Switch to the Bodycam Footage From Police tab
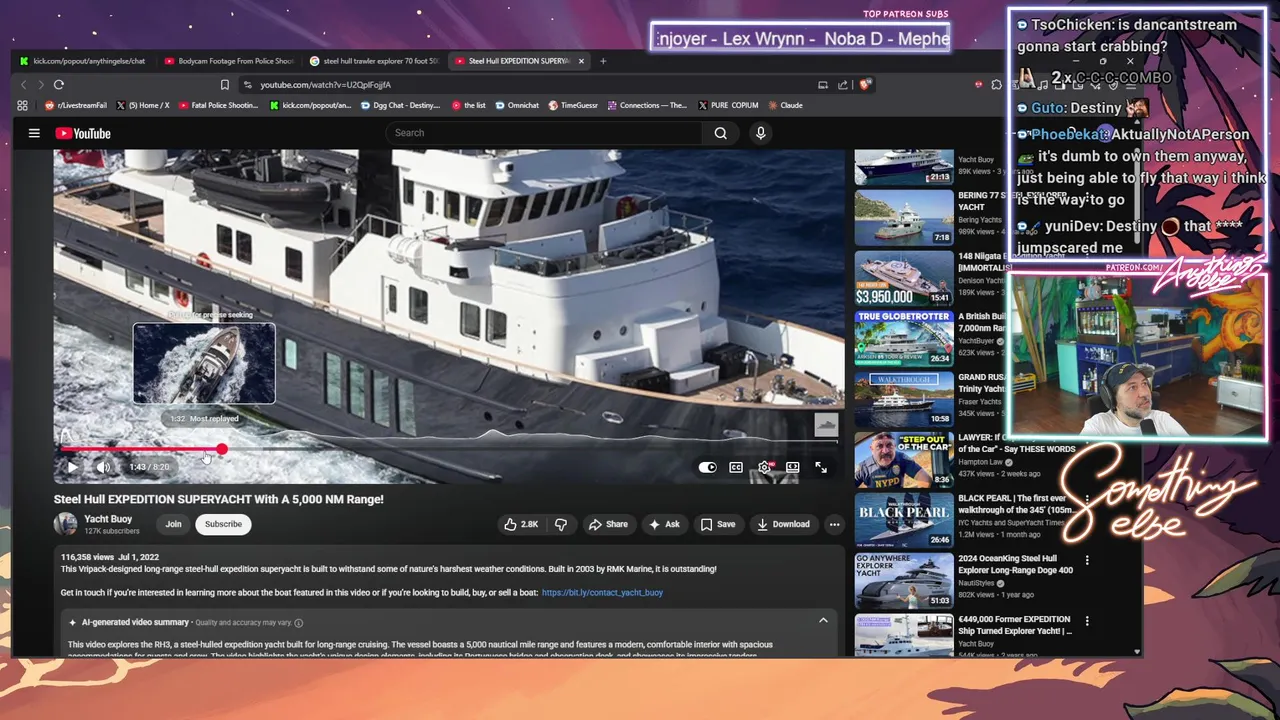 [x=229, y=61]
